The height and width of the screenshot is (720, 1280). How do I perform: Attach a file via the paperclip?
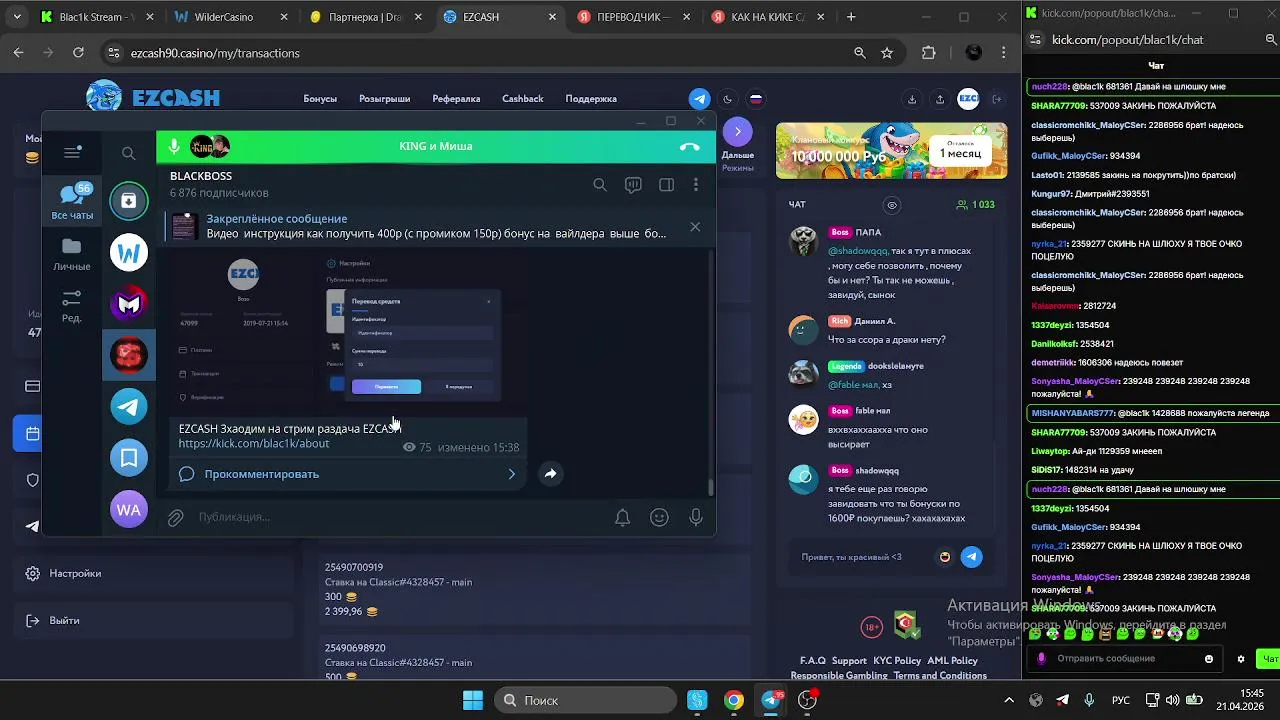pyautogui.click(x=175, y=517)
